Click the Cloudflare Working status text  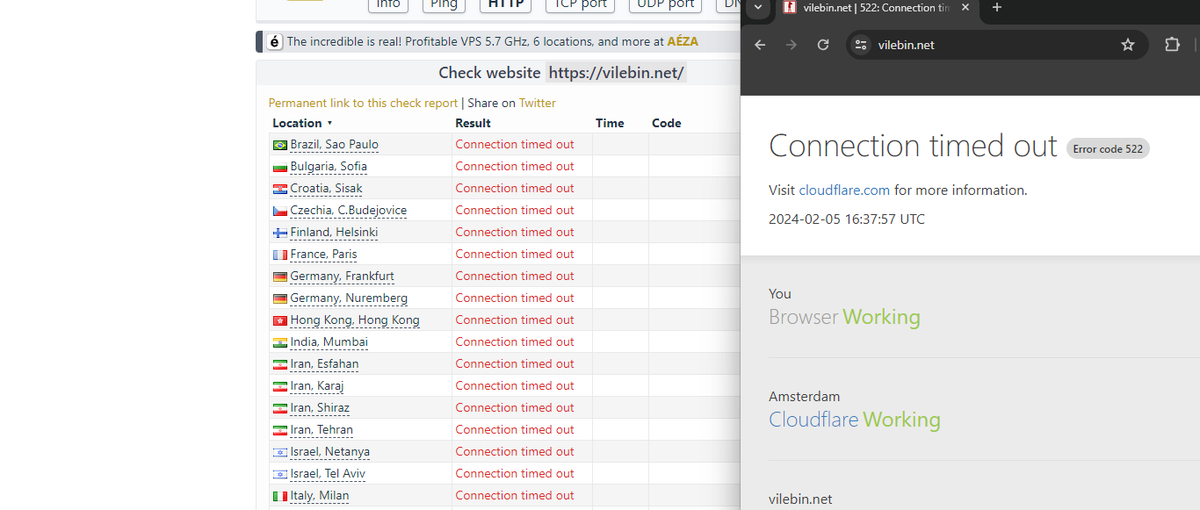coord(855,420)
